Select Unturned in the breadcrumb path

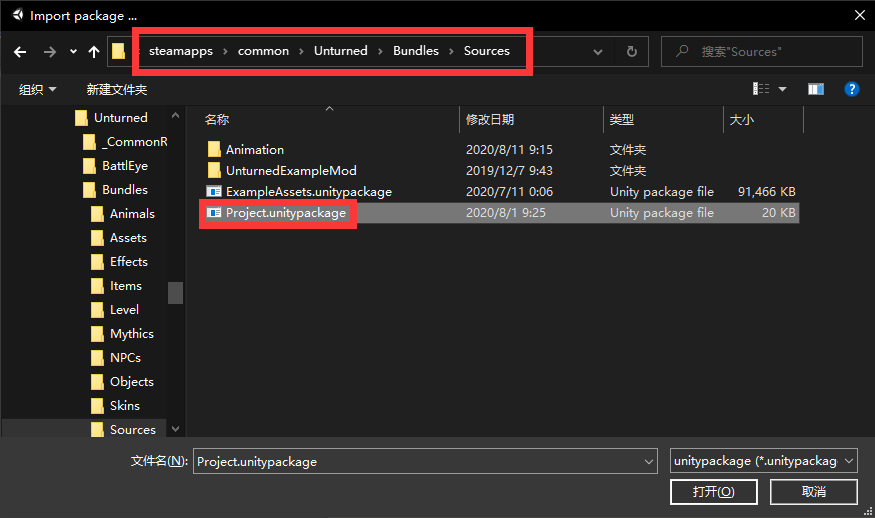click(340, 51)
